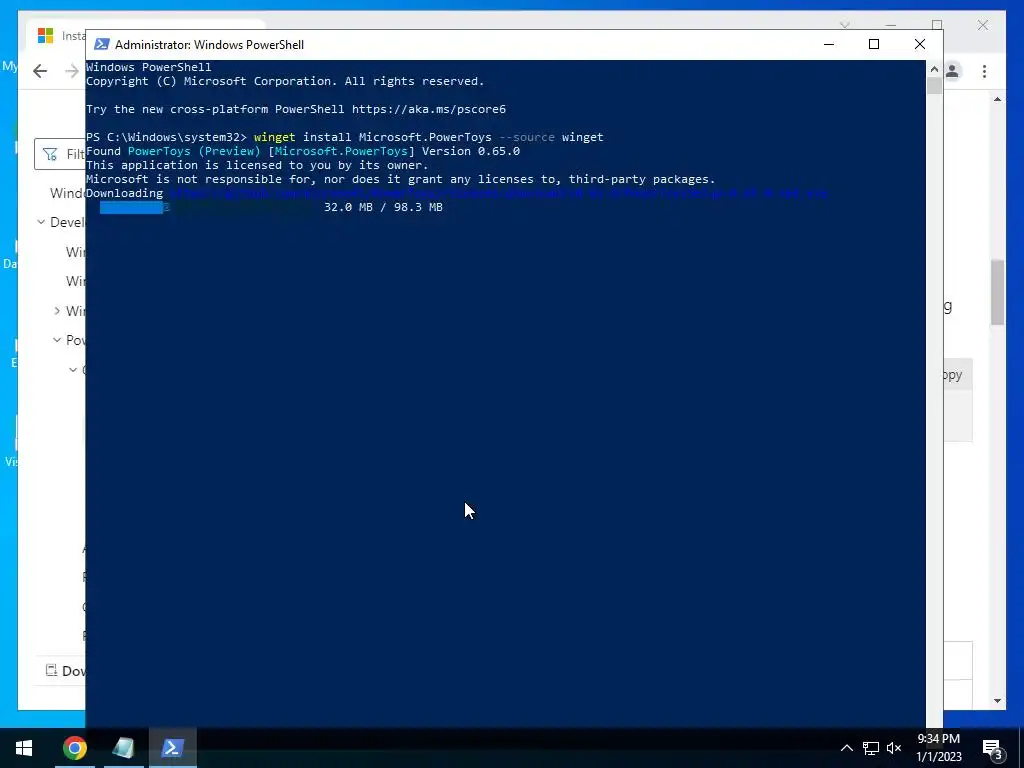
Task: Close the browser window behind PowerShell
Action: (982, 25)
